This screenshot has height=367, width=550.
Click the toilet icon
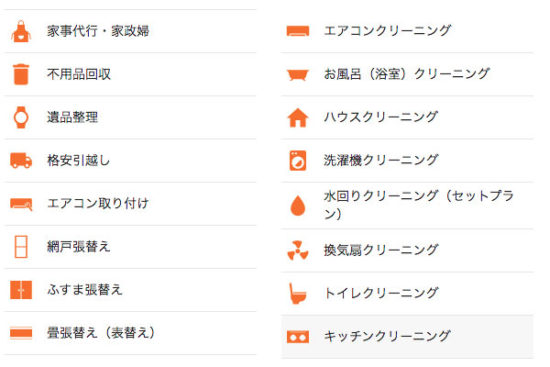point(298,293)
